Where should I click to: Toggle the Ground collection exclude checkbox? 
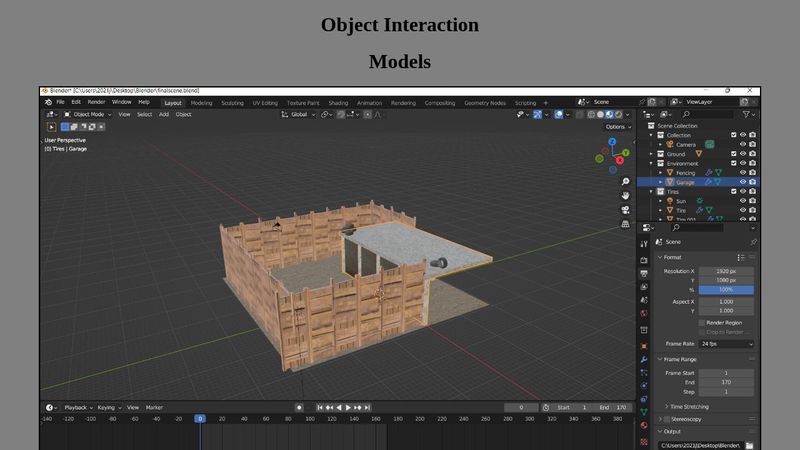pos(734,154)
